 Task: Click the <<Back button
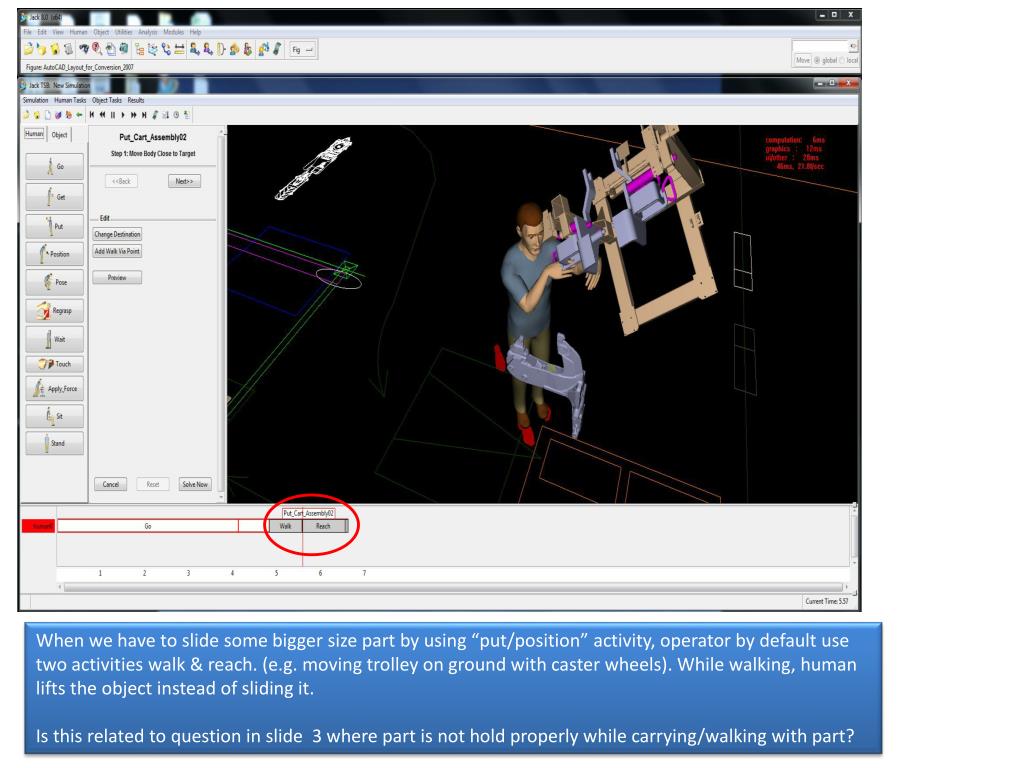click(x=121, y=181)
